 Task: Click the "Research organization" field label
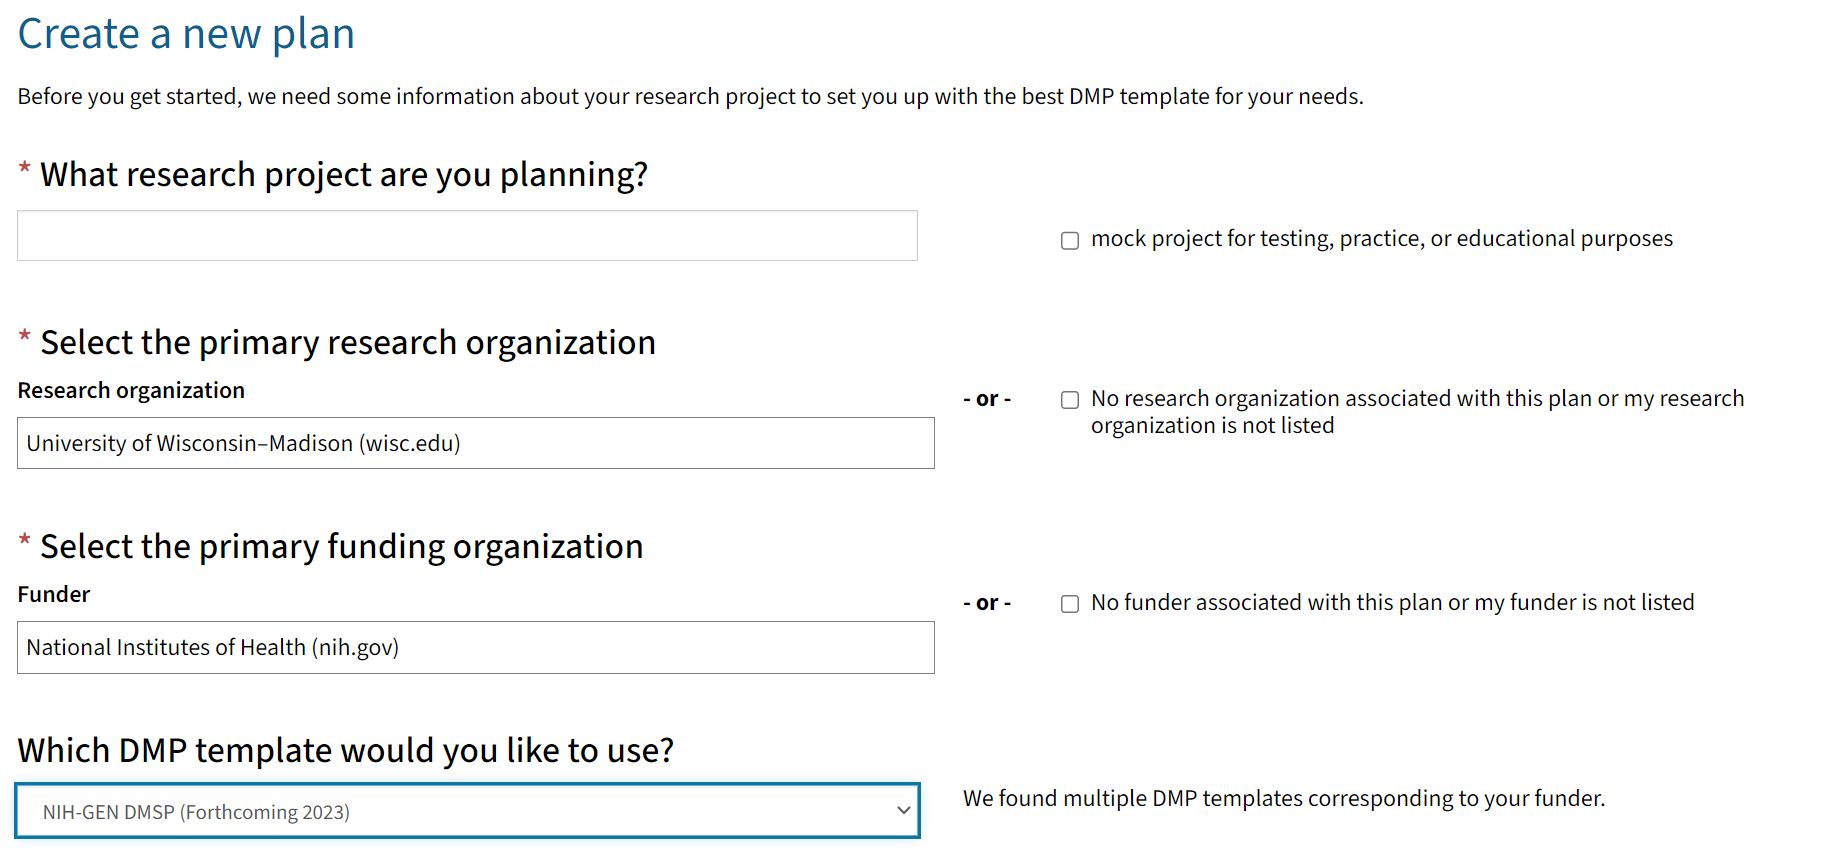pos(131,390)
